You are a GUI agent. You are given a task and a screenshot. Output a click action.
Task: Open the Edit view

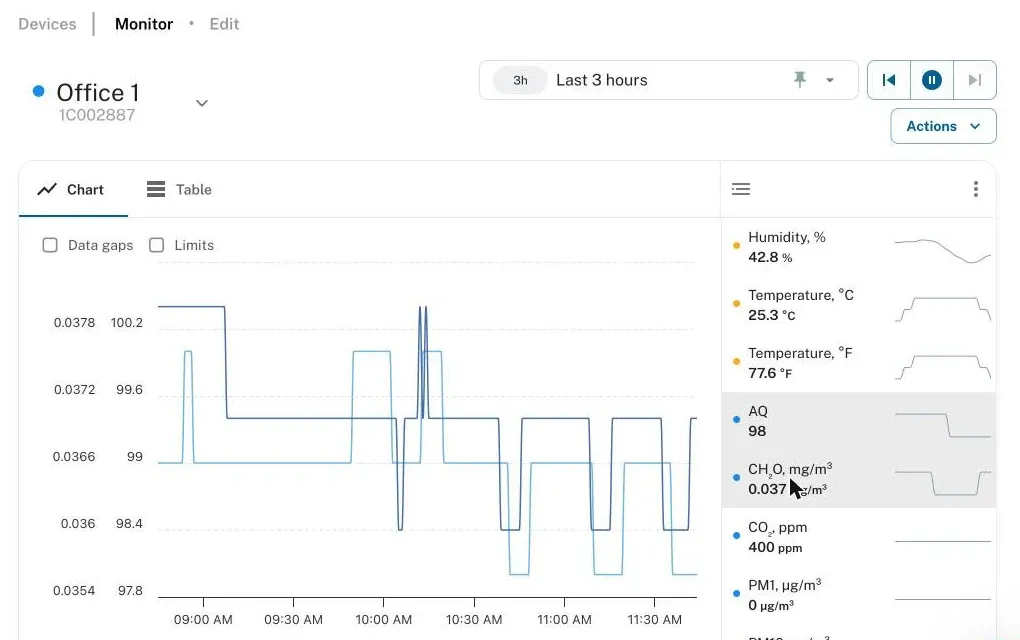(224, 24)
